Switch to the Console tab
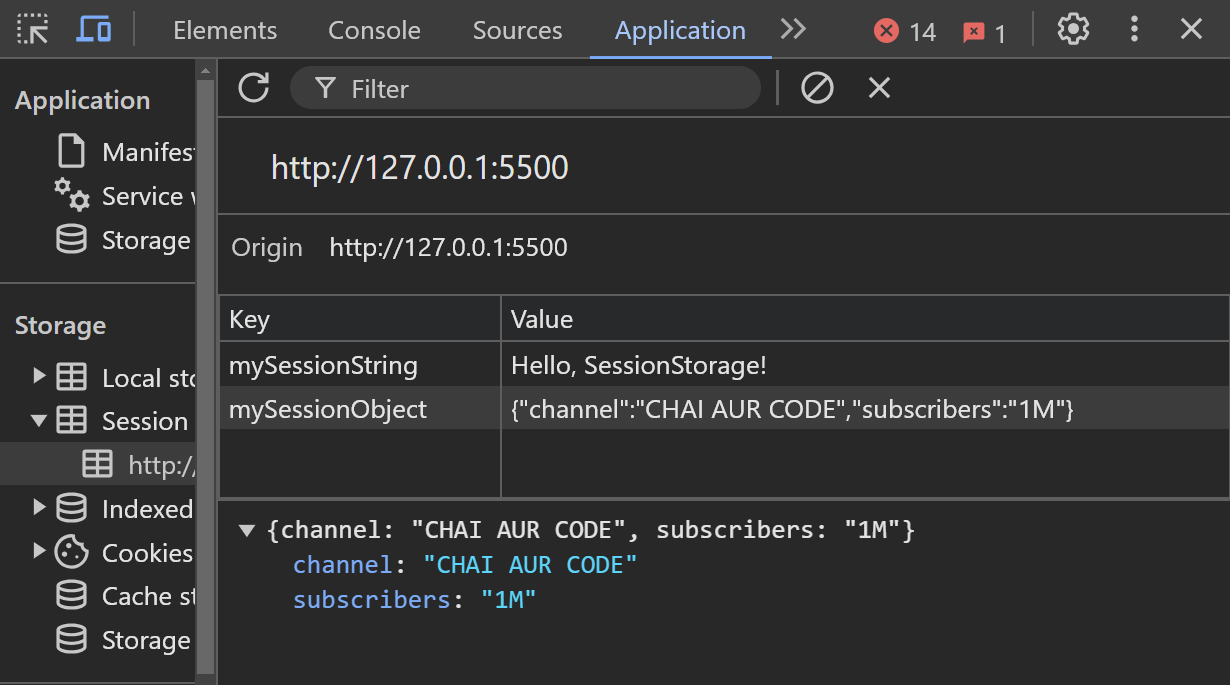This screenshot has height=685, width=1230. [374, 30]
